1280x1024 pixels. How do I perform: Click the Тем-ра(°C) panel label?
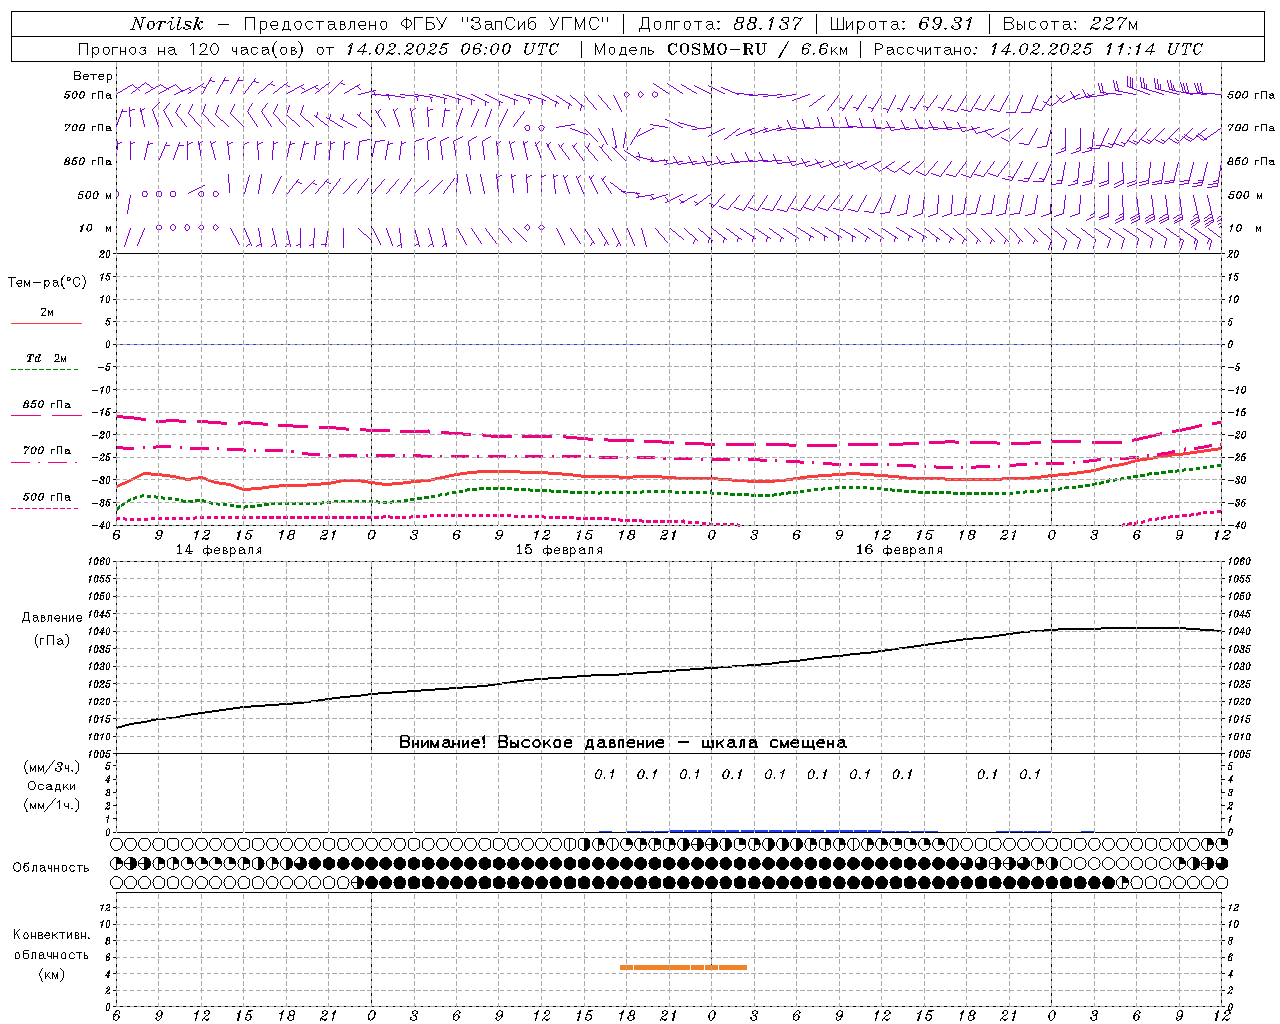coord(47,283)
